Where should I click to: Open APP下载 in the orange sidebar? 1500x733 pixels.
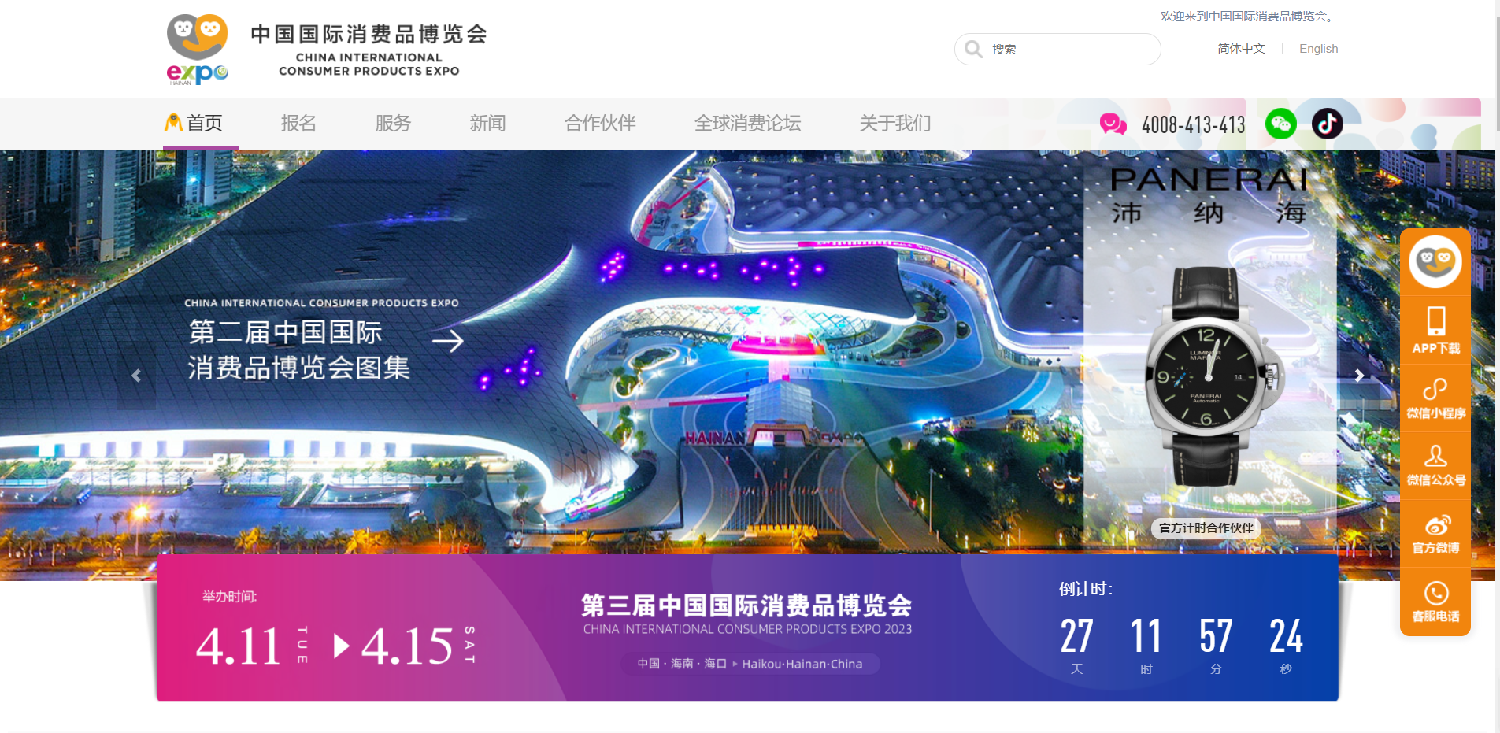(x=1436, y=330)
